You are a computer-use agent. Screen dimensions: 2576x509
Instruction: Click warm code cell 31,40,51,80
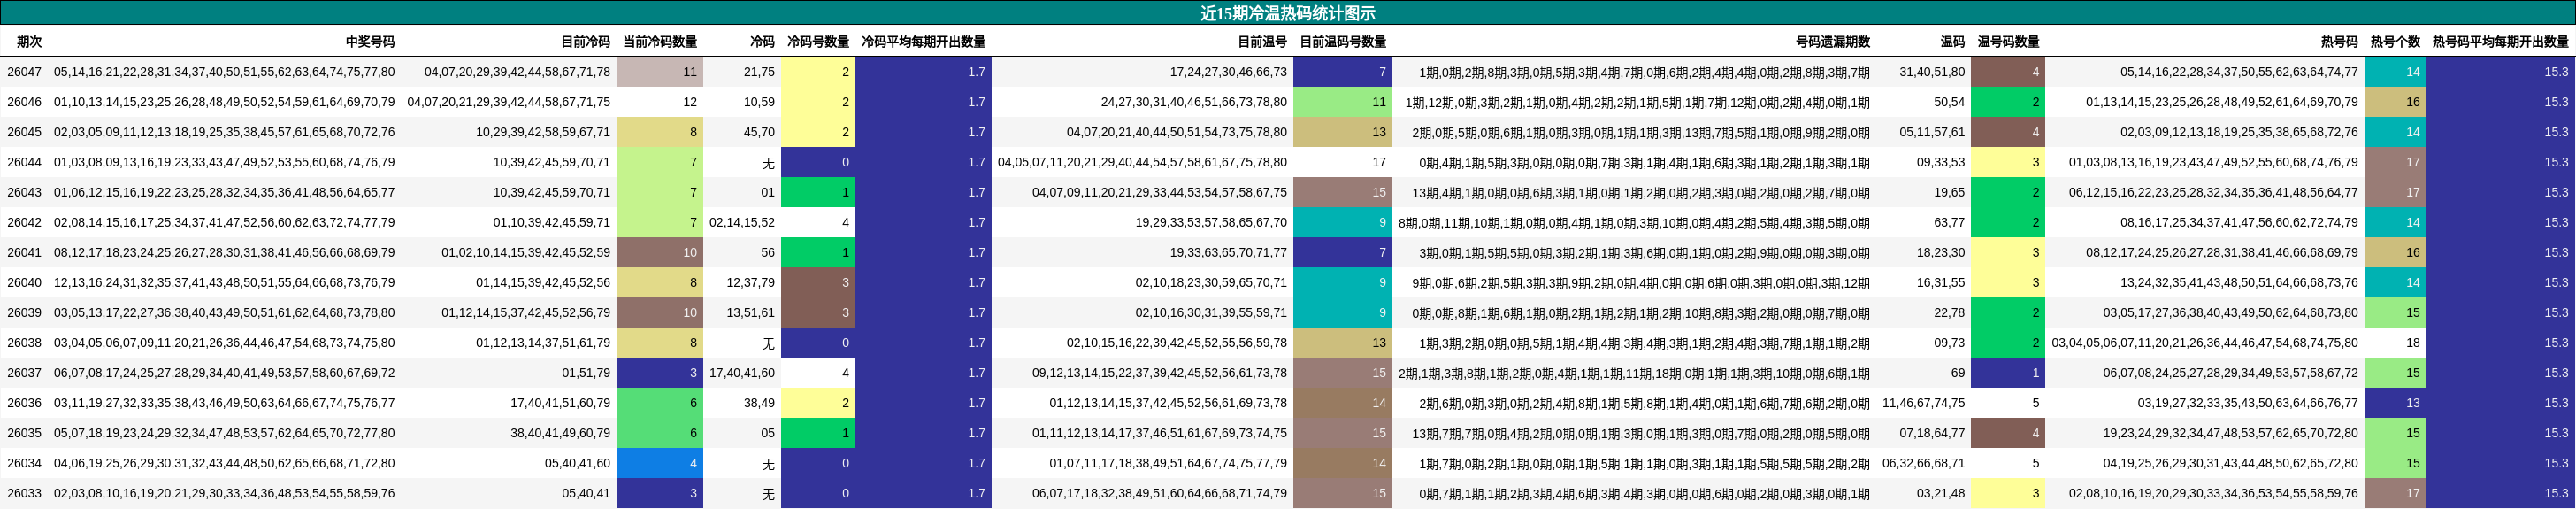(x=1932, y=72)
